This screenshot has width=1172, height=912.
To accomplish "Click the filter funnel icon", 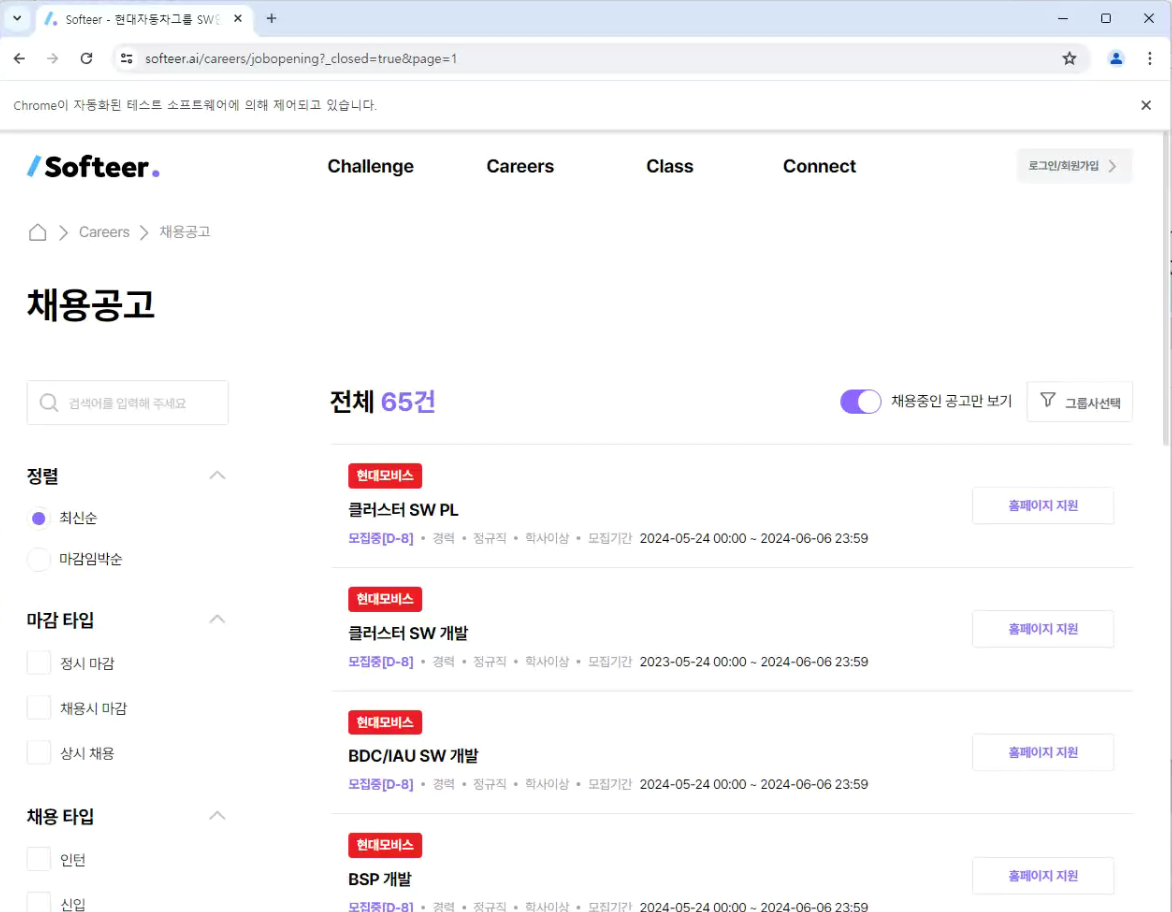I will tap(1048, 400).
